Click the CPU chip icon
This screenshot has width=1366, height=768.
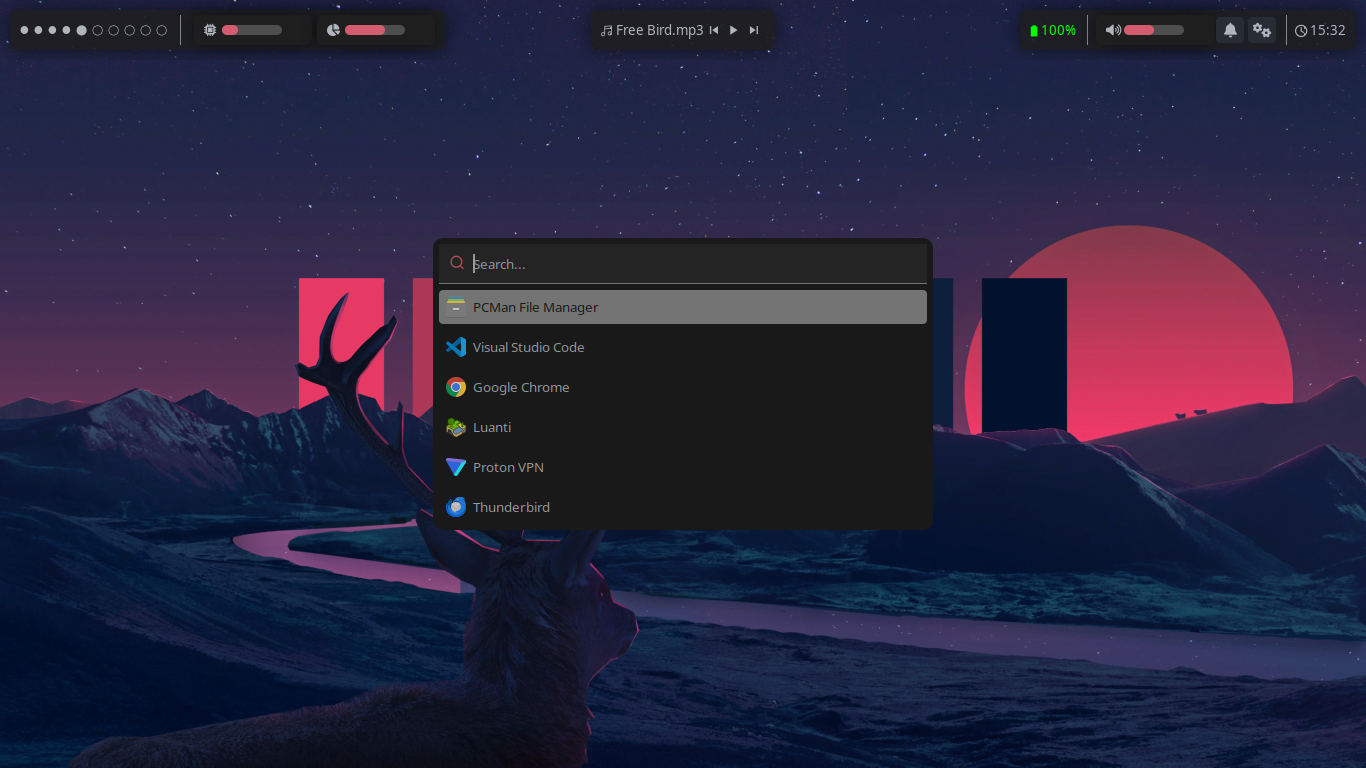tap(209, 30)
